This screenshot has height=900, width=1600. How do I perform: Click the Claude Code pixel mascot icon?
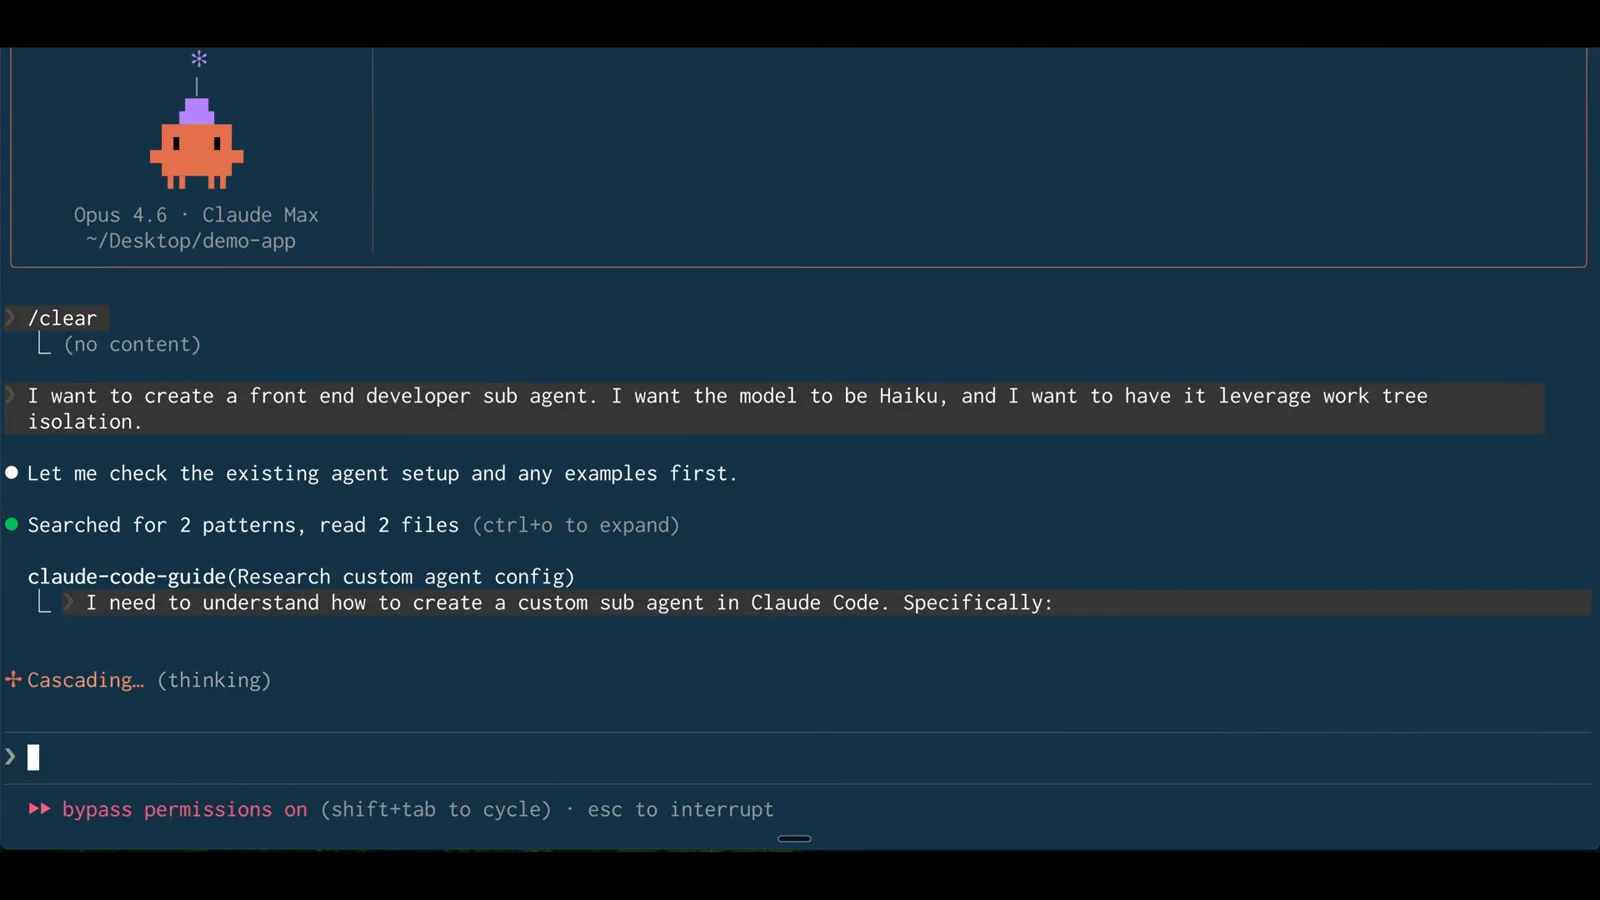click(197, 143)
